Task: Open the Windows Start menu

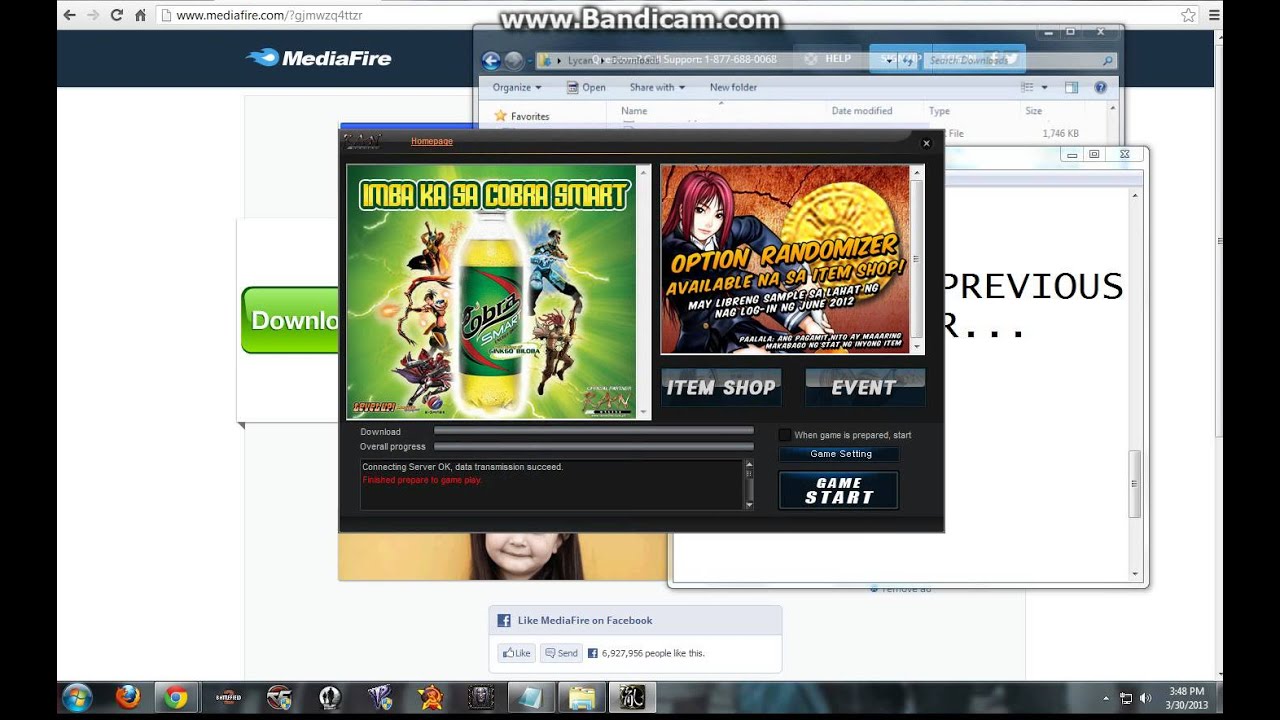Action: 77,697
